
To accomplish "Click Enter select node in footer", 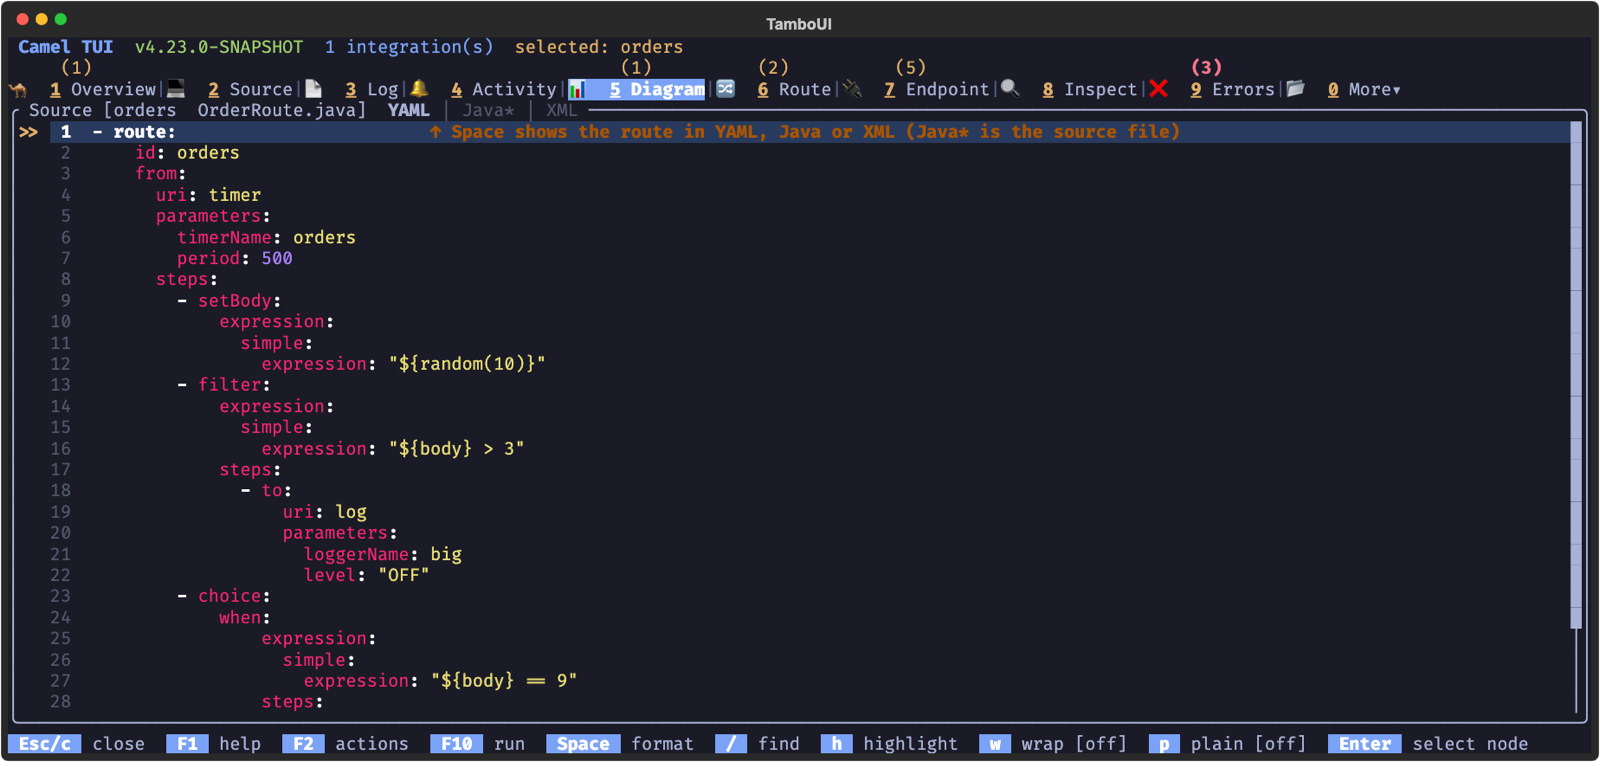I will 1428,743.
